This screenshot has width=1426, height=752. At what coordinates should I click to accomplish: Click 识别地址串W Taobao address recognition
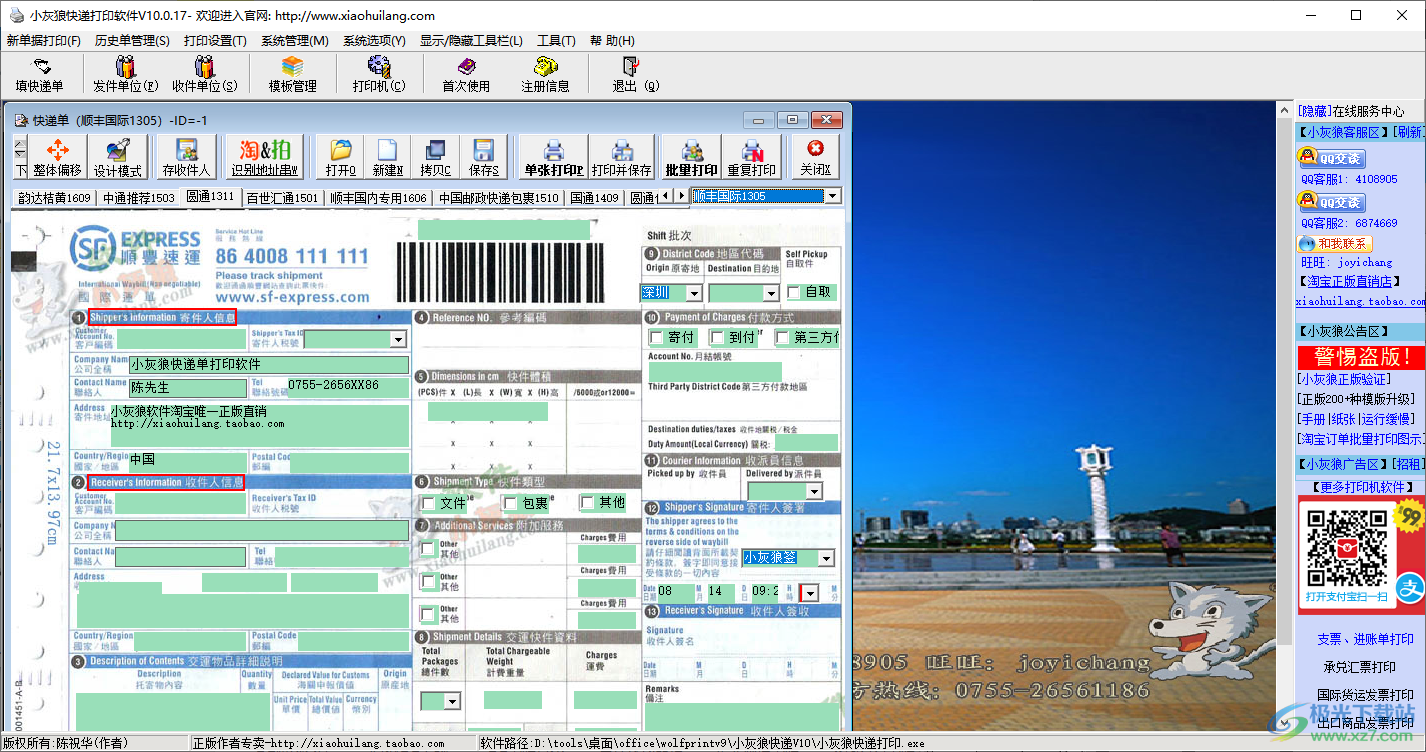click(265, 158)
